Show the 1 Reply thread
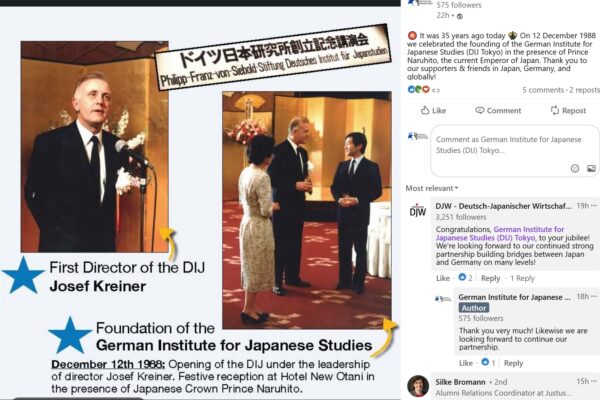 pos(522,278)
